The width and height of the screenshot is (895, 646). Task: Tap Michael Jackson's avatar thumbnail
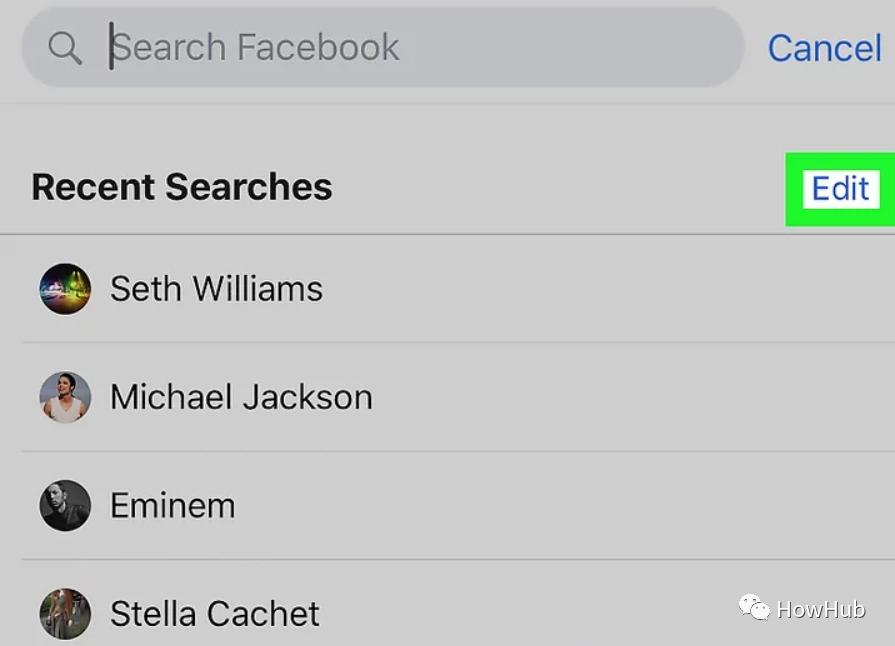point(65,397)
